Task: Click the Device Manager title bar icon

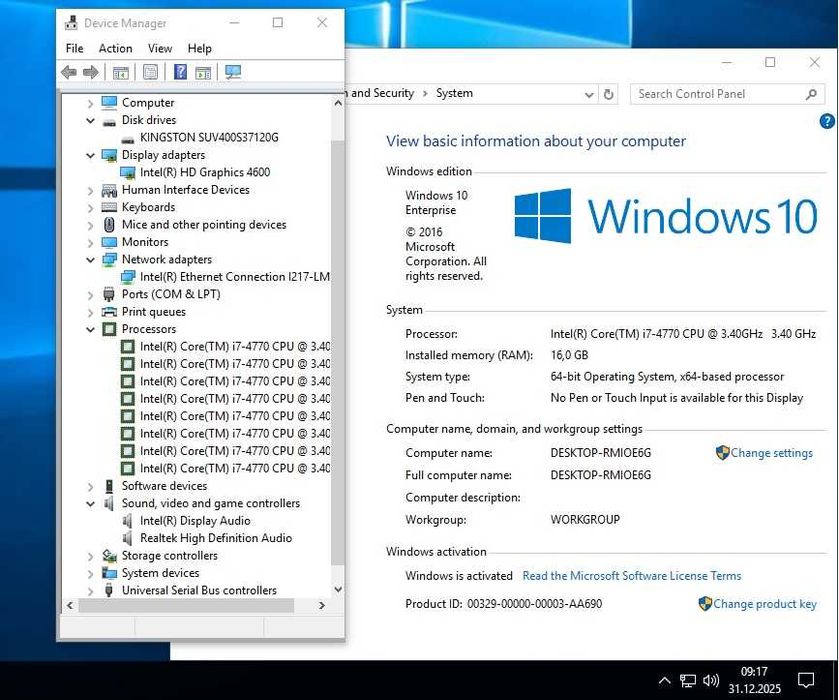Action: 71,23
